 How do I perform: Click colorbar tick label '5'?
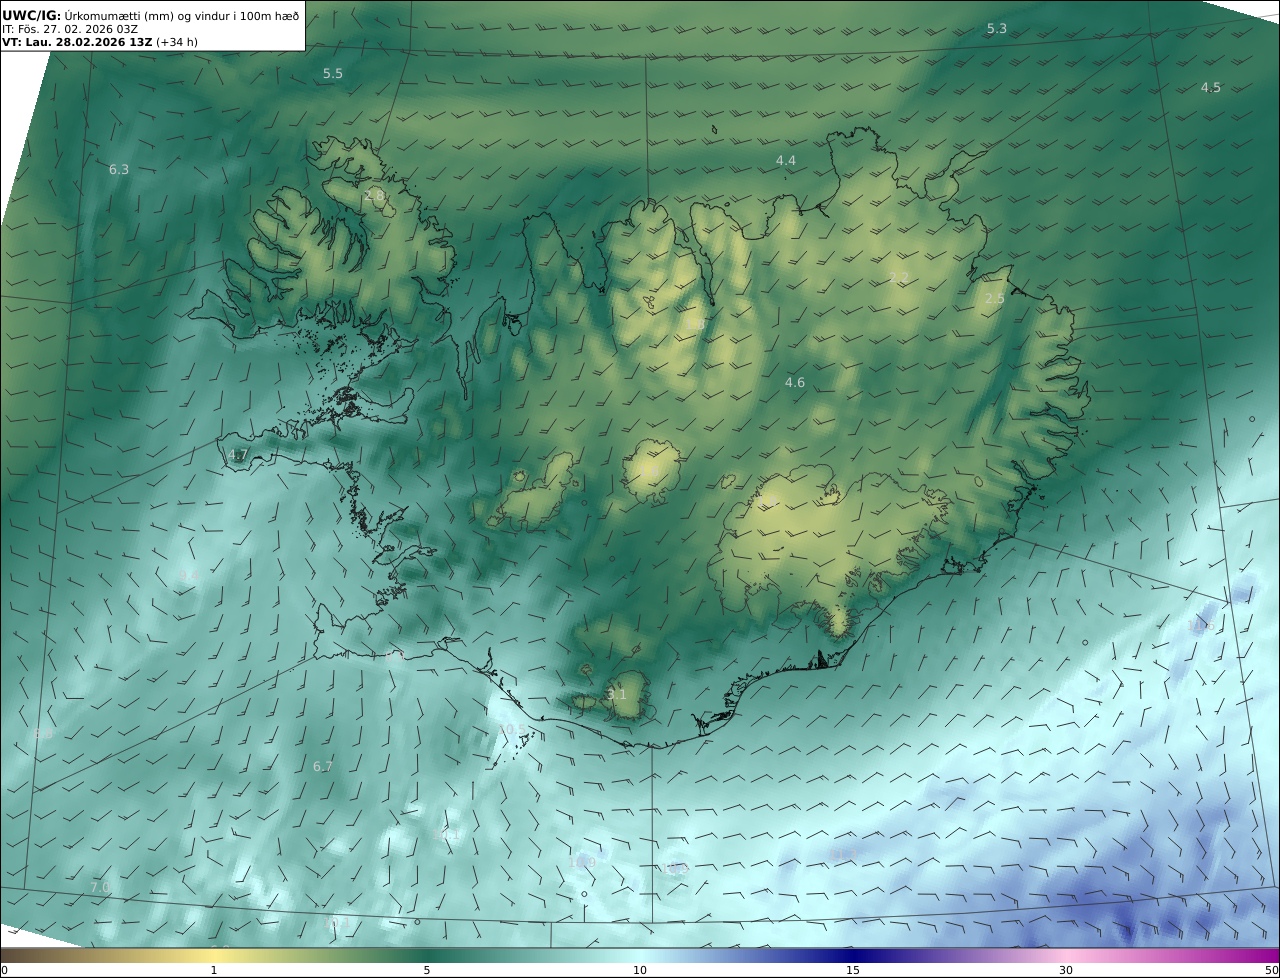tap(427, 970)
